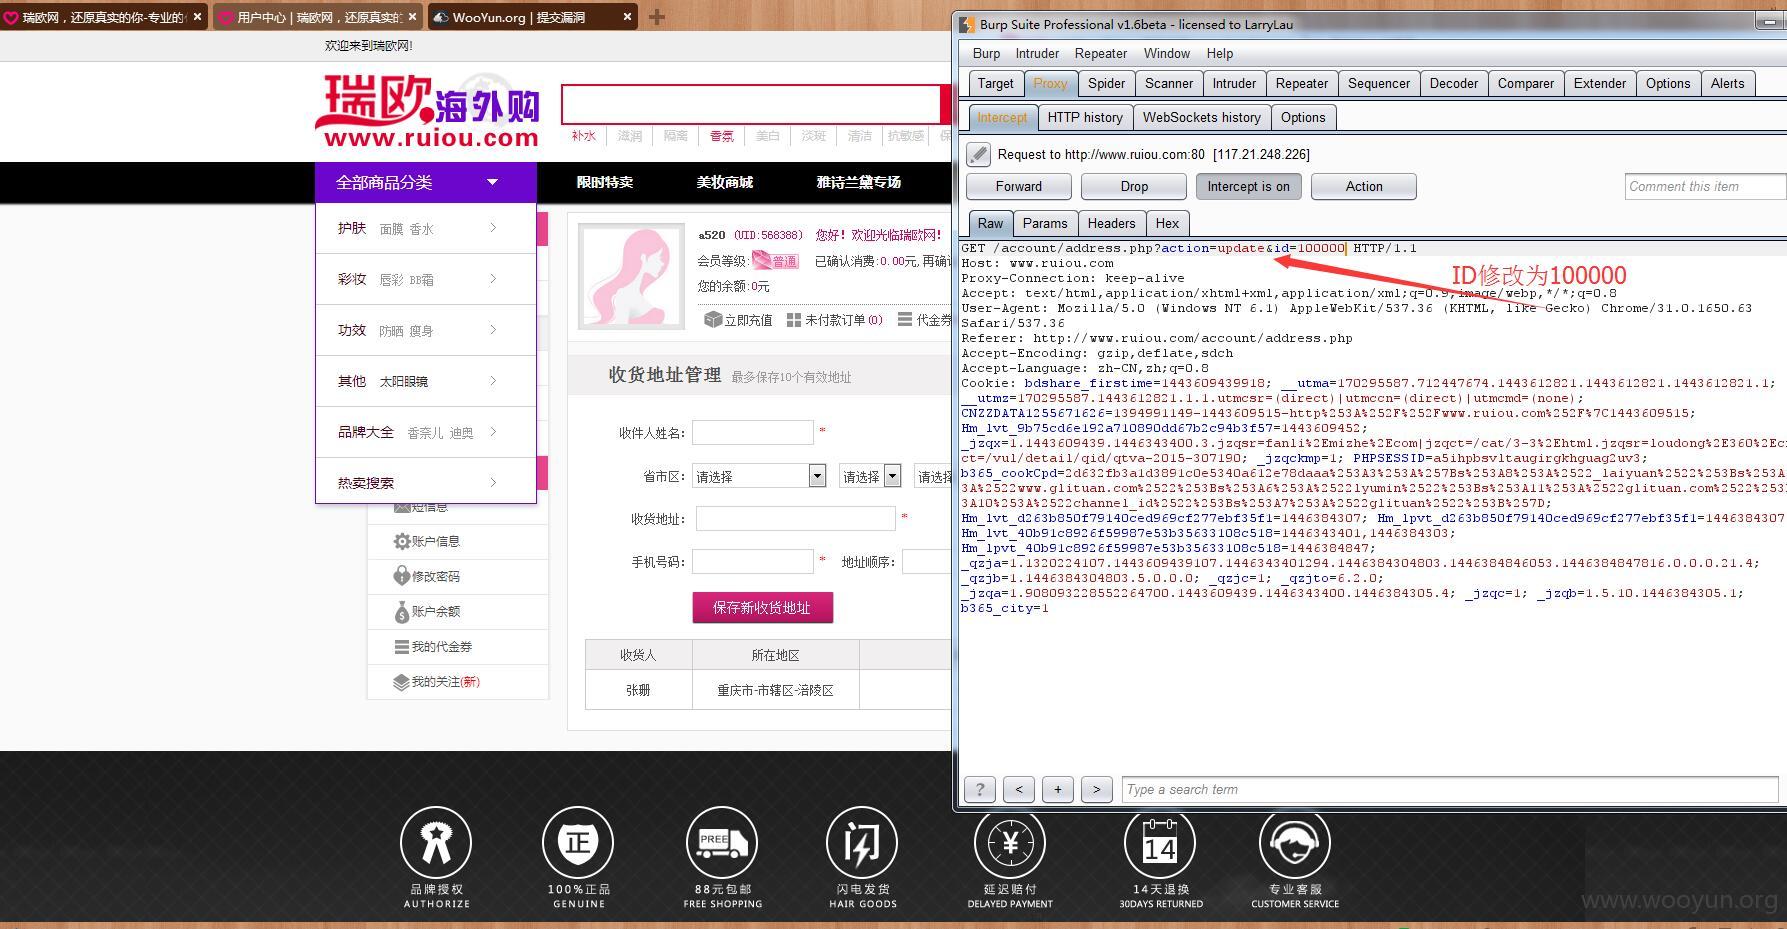Open a new browser tab with plus icon
This screenshot has width=1787, height=929.
pyautogui.click(x=657, y=17)
